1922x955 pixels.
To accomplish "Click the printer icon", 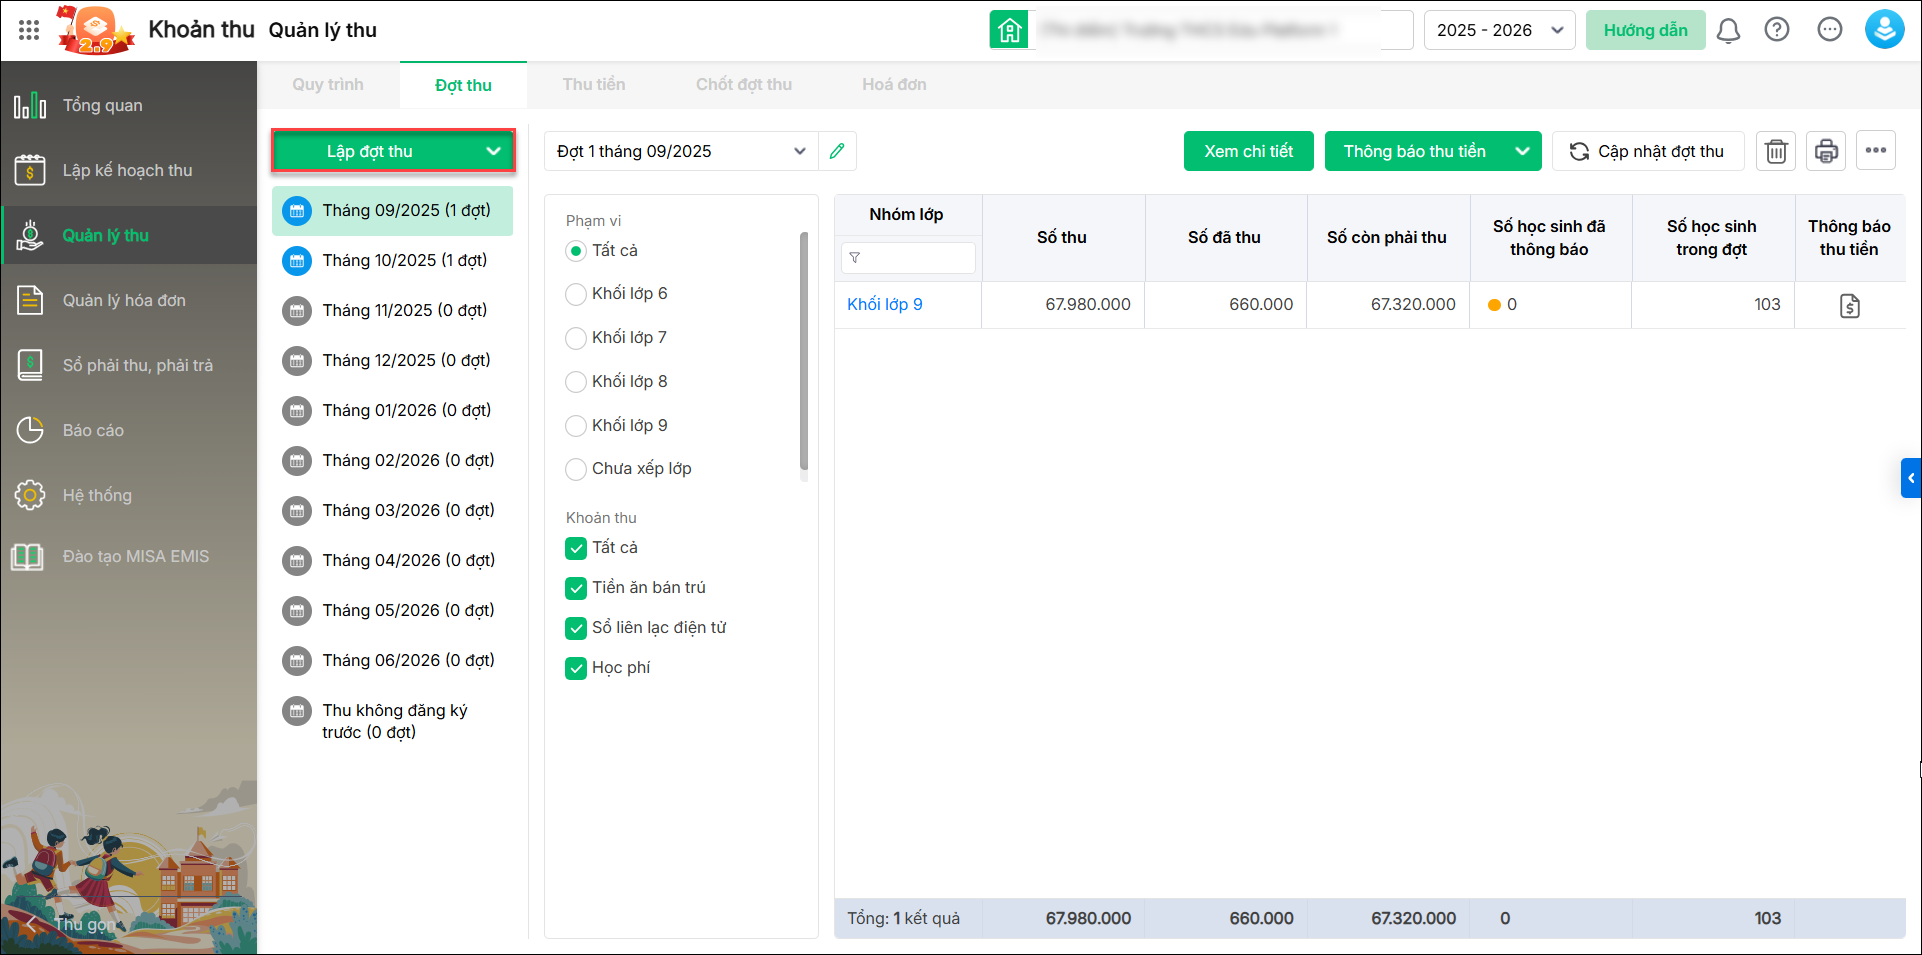I will [1826, 151].
